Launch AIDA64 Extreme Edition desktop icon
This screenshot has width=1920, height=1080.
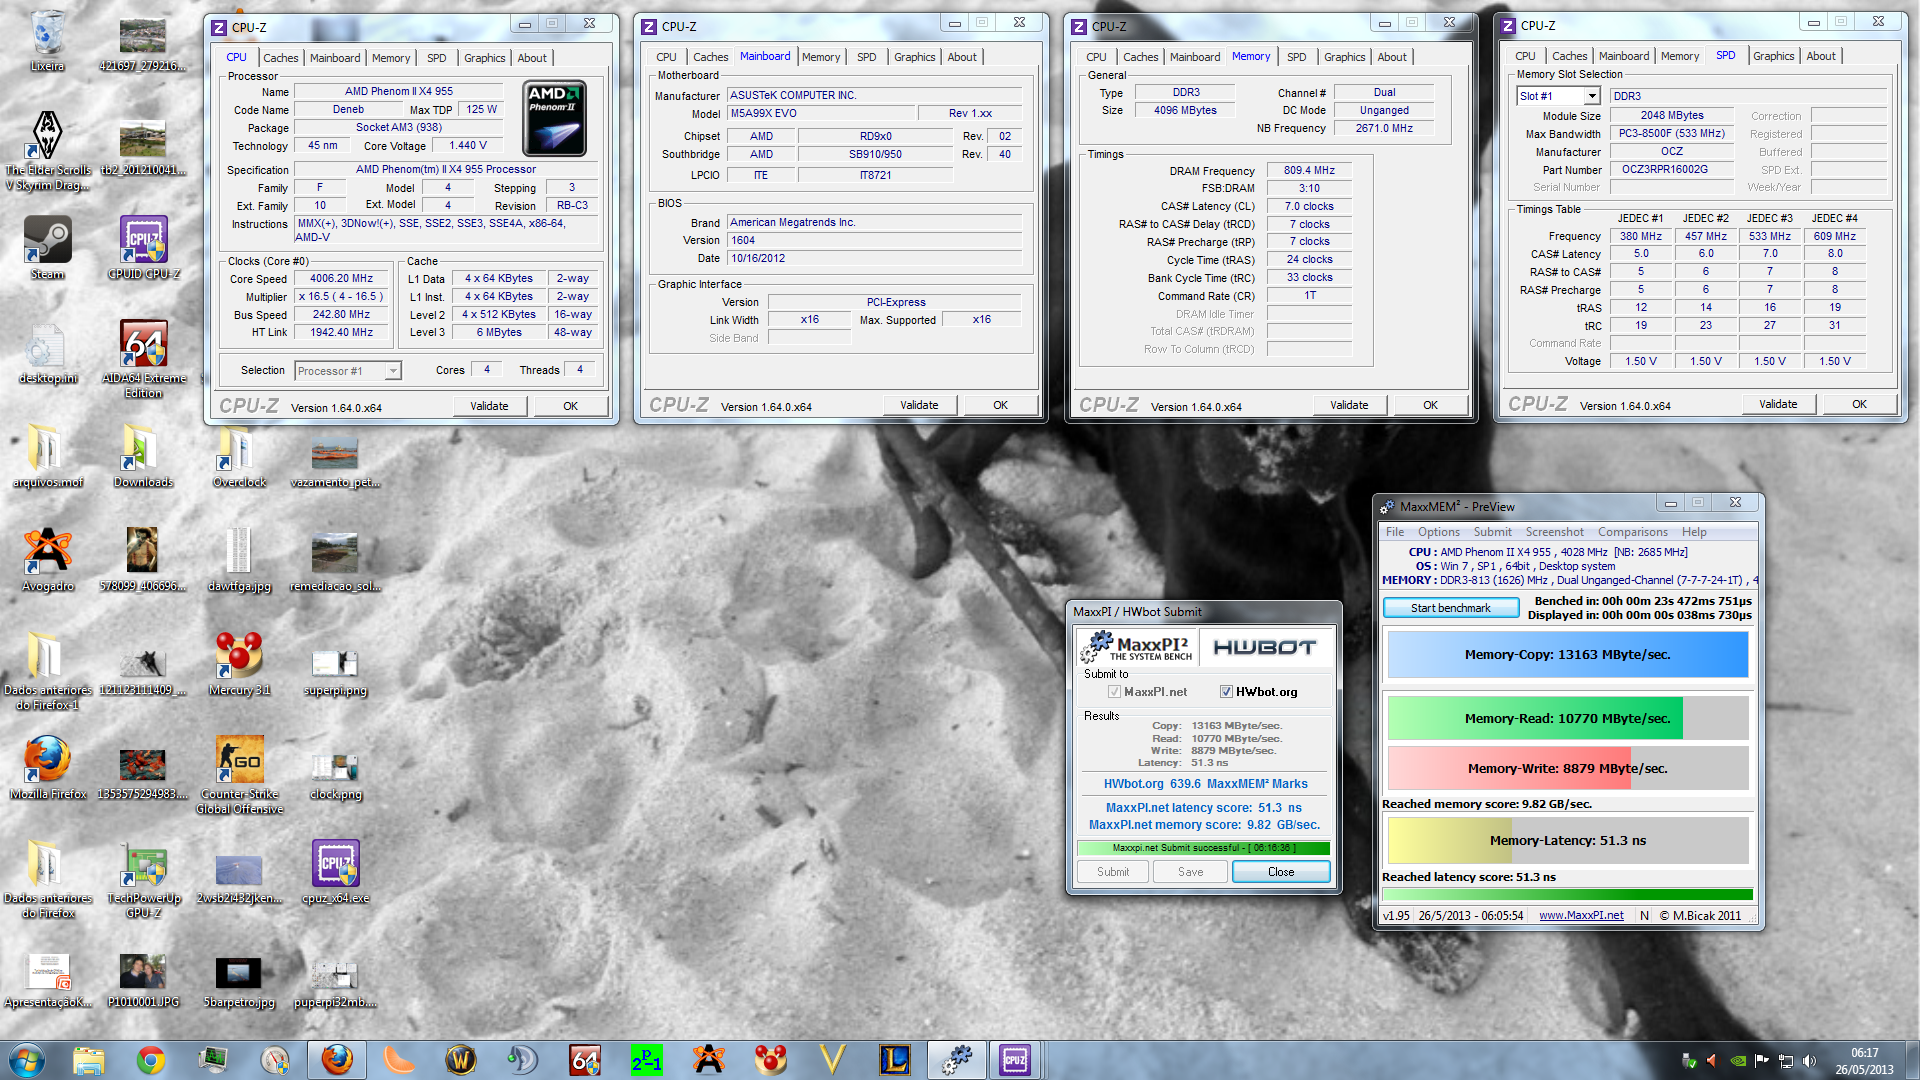[144, 358]
